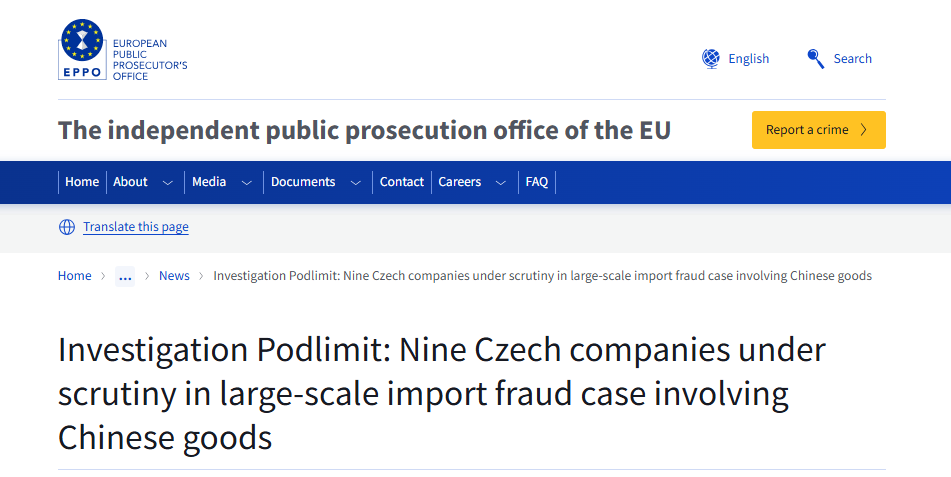This screenshot has width=951, height=477.
Task: Click the magnifying glass search icon
Action: pyautogui.click(x=816, y=59)
